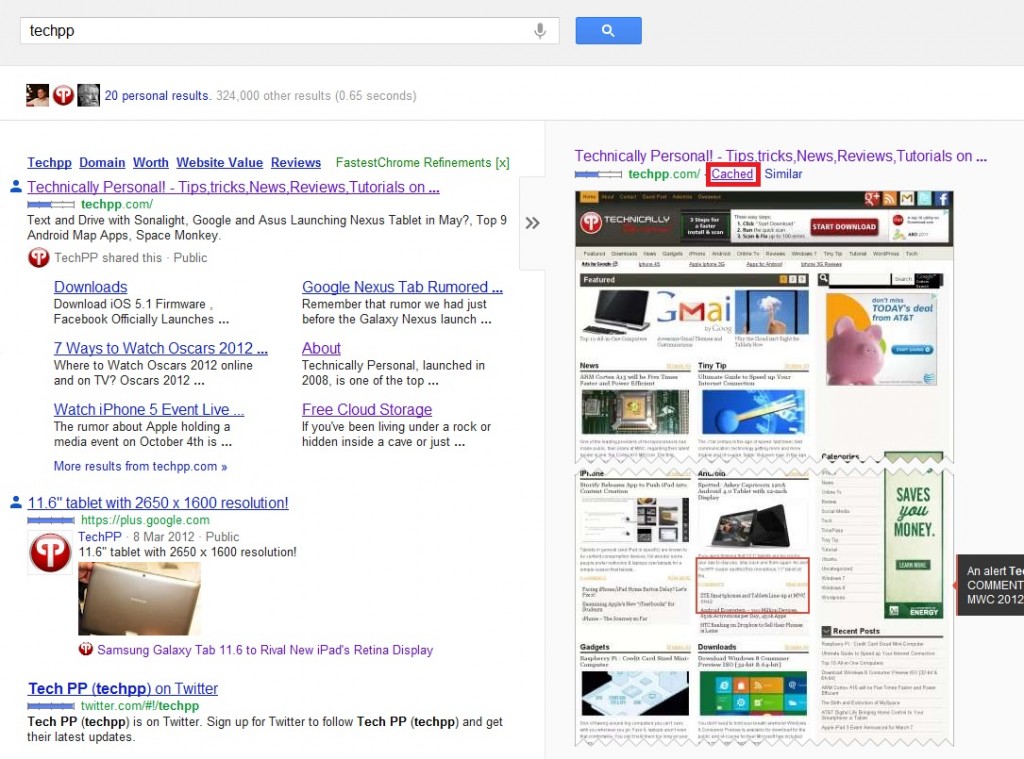Select the Worth refinement link
Viewport: 1024px width, 759px height.
click(151, 163)
